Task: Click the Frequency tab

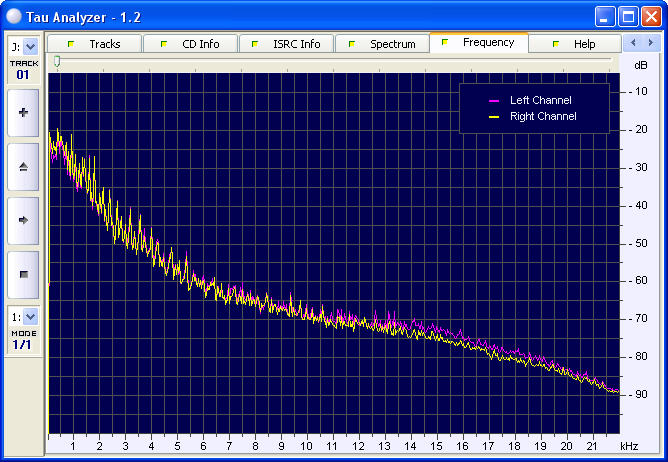Action: tap(478, 43)
